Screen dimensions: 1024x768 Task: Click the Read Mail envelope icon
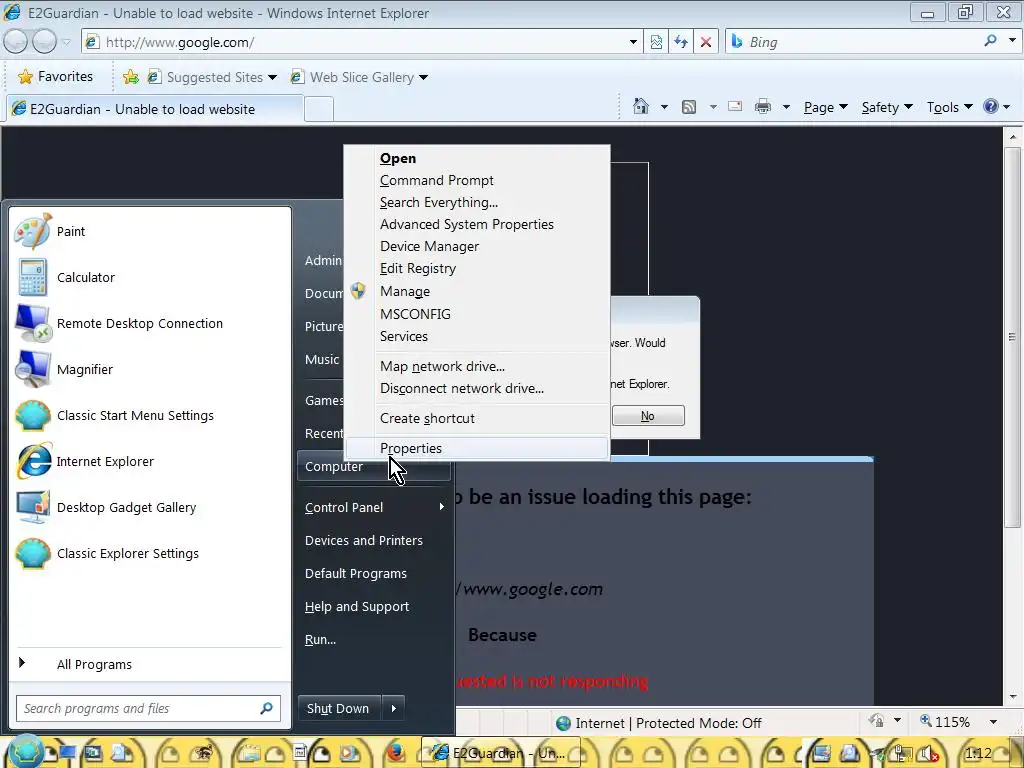click(735, 106)
